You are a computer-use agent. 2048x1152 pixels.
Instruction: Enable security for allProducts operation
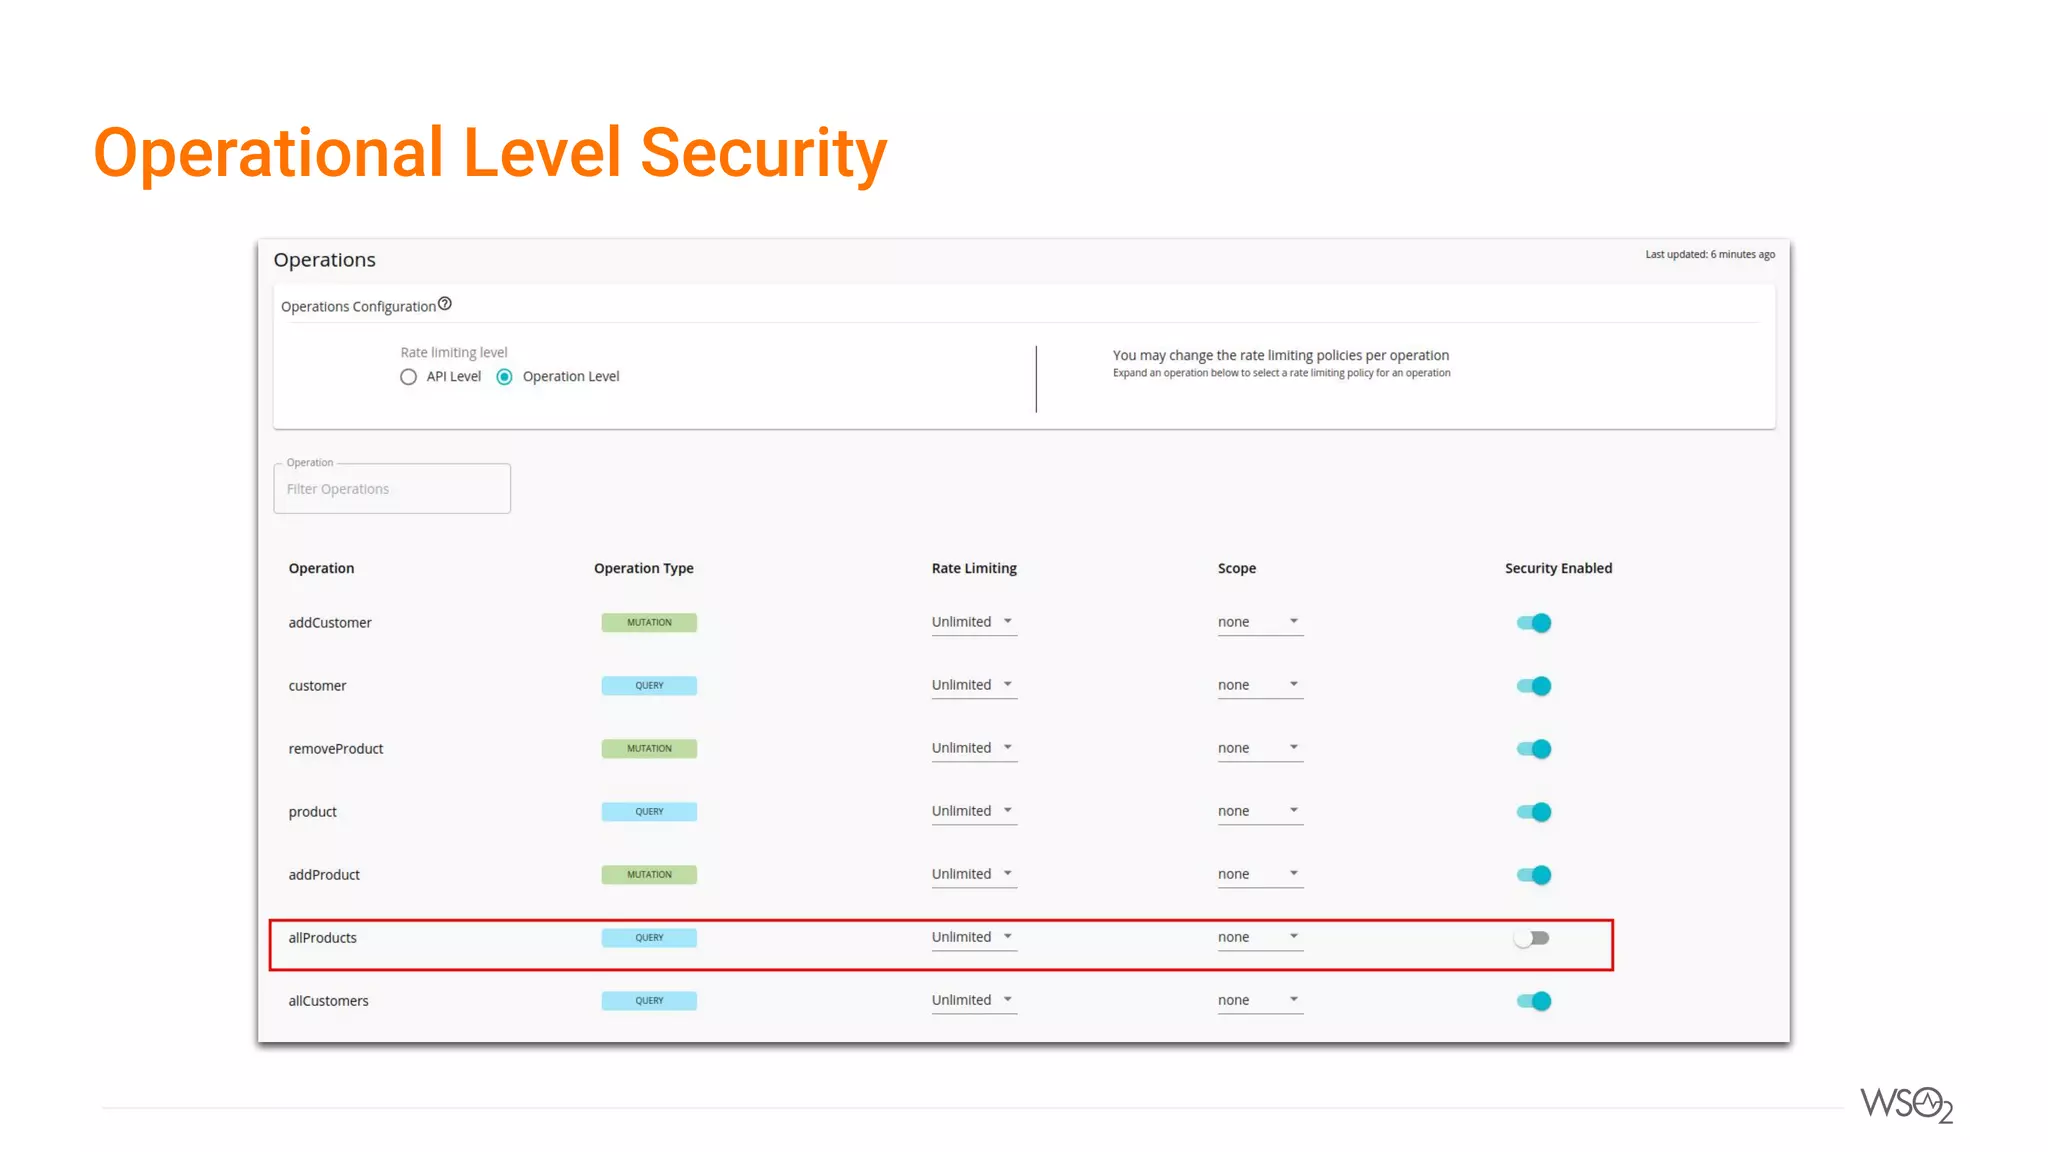[1531, 938]
